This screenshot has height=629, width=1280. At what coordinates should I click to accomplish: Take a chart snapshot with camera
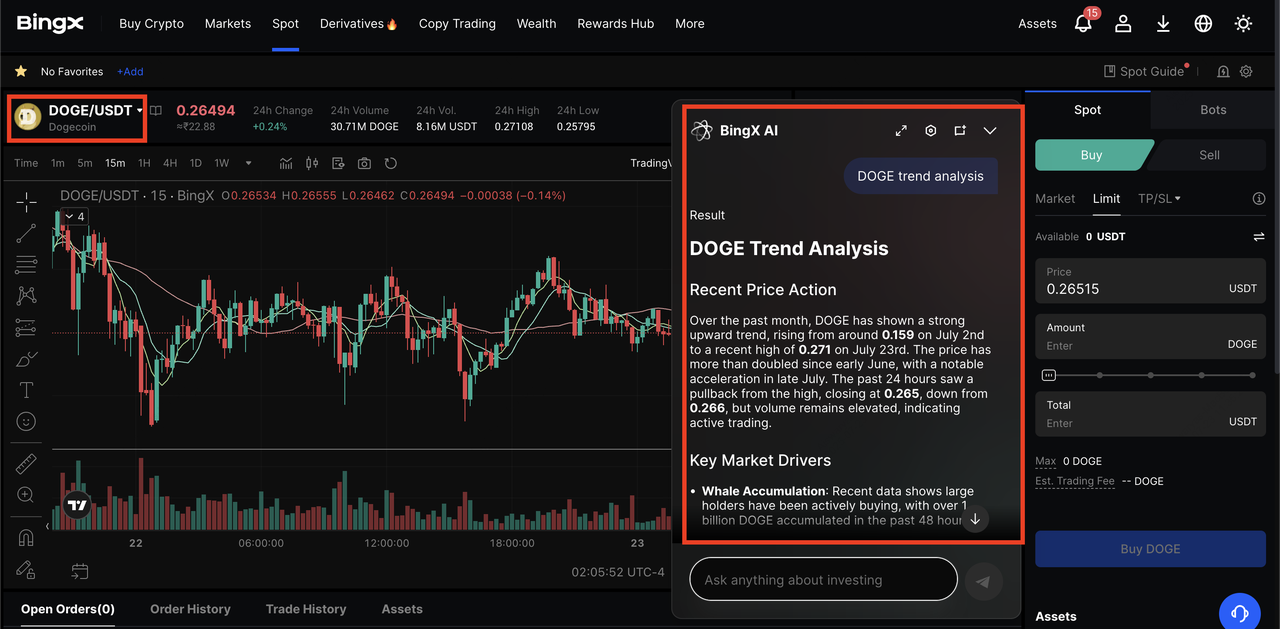click(x=364, y=163)
